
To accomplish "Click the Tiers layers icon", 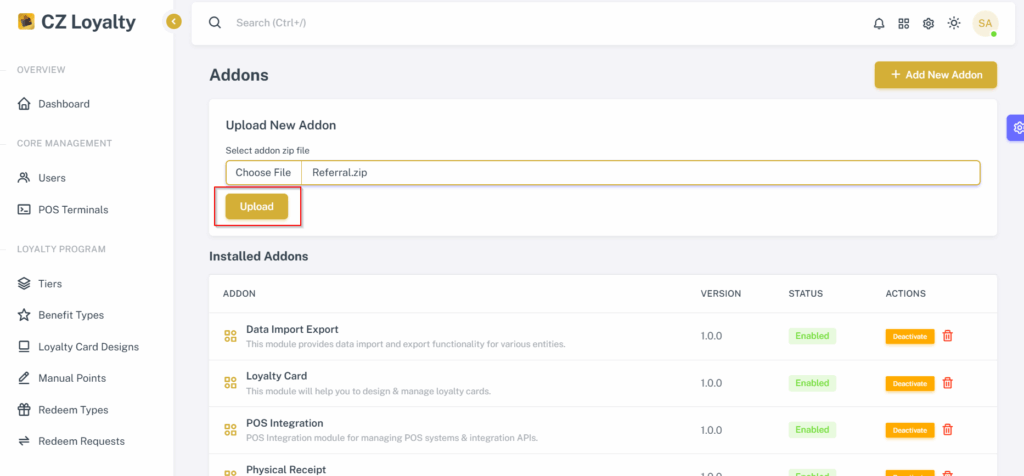I will (24, 284).
